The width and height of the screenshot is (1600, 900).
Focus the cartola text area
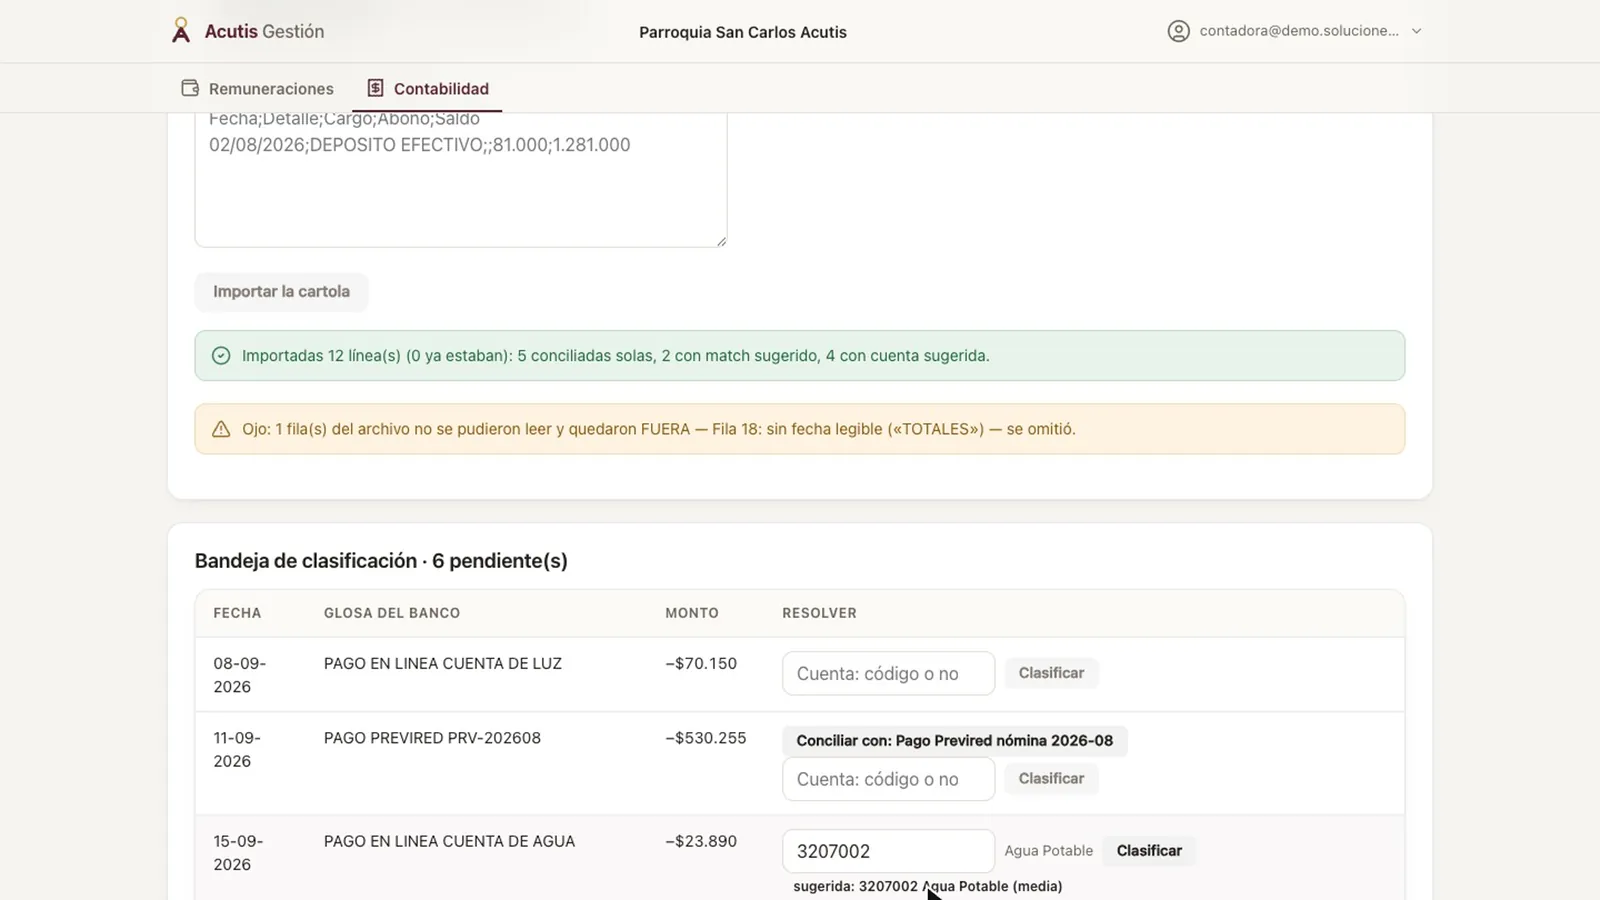[x=461, y=179]
